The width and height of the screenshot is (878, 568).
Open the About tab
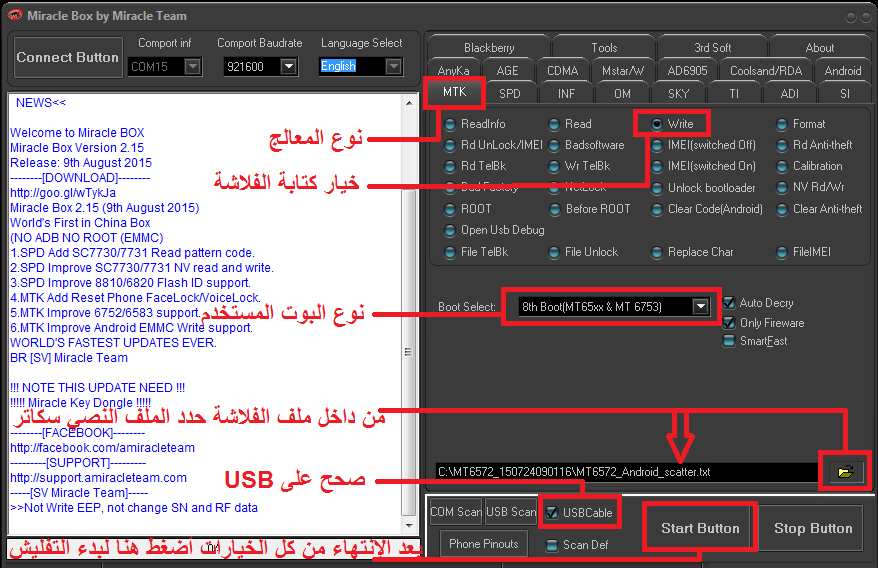coord(819,48)
